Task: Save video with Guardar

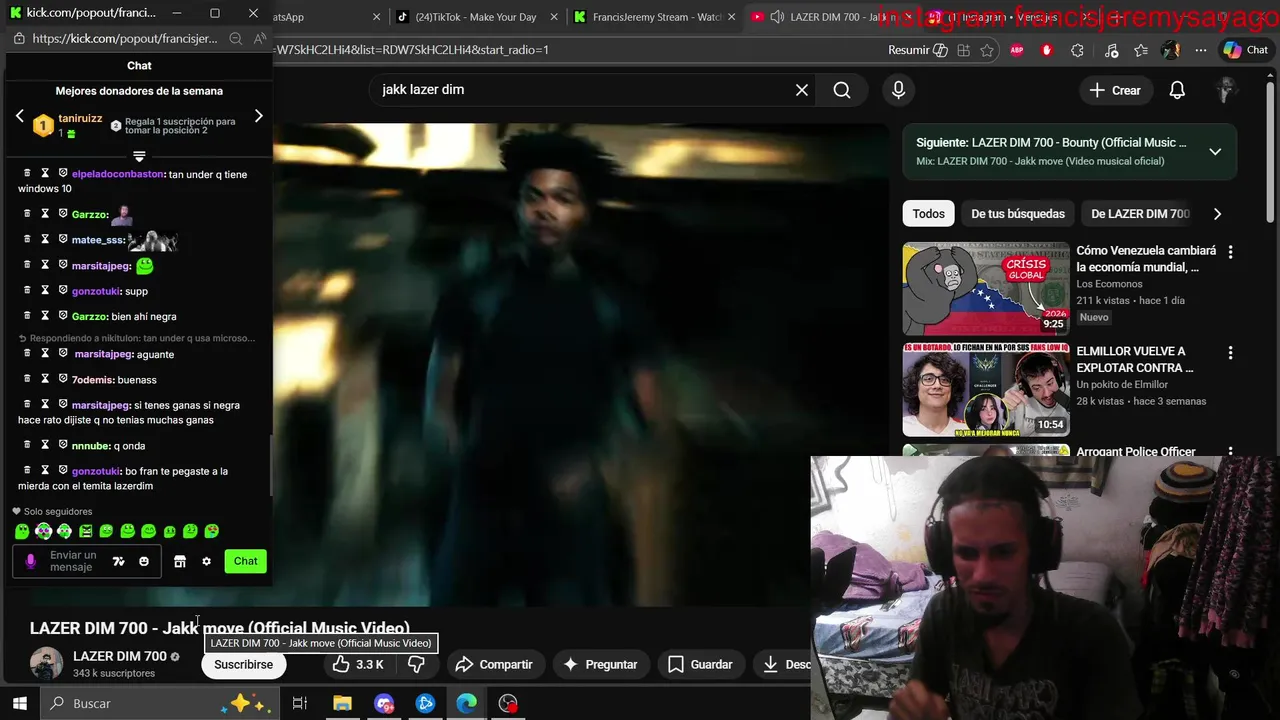Action: click(x=700, y=665)
